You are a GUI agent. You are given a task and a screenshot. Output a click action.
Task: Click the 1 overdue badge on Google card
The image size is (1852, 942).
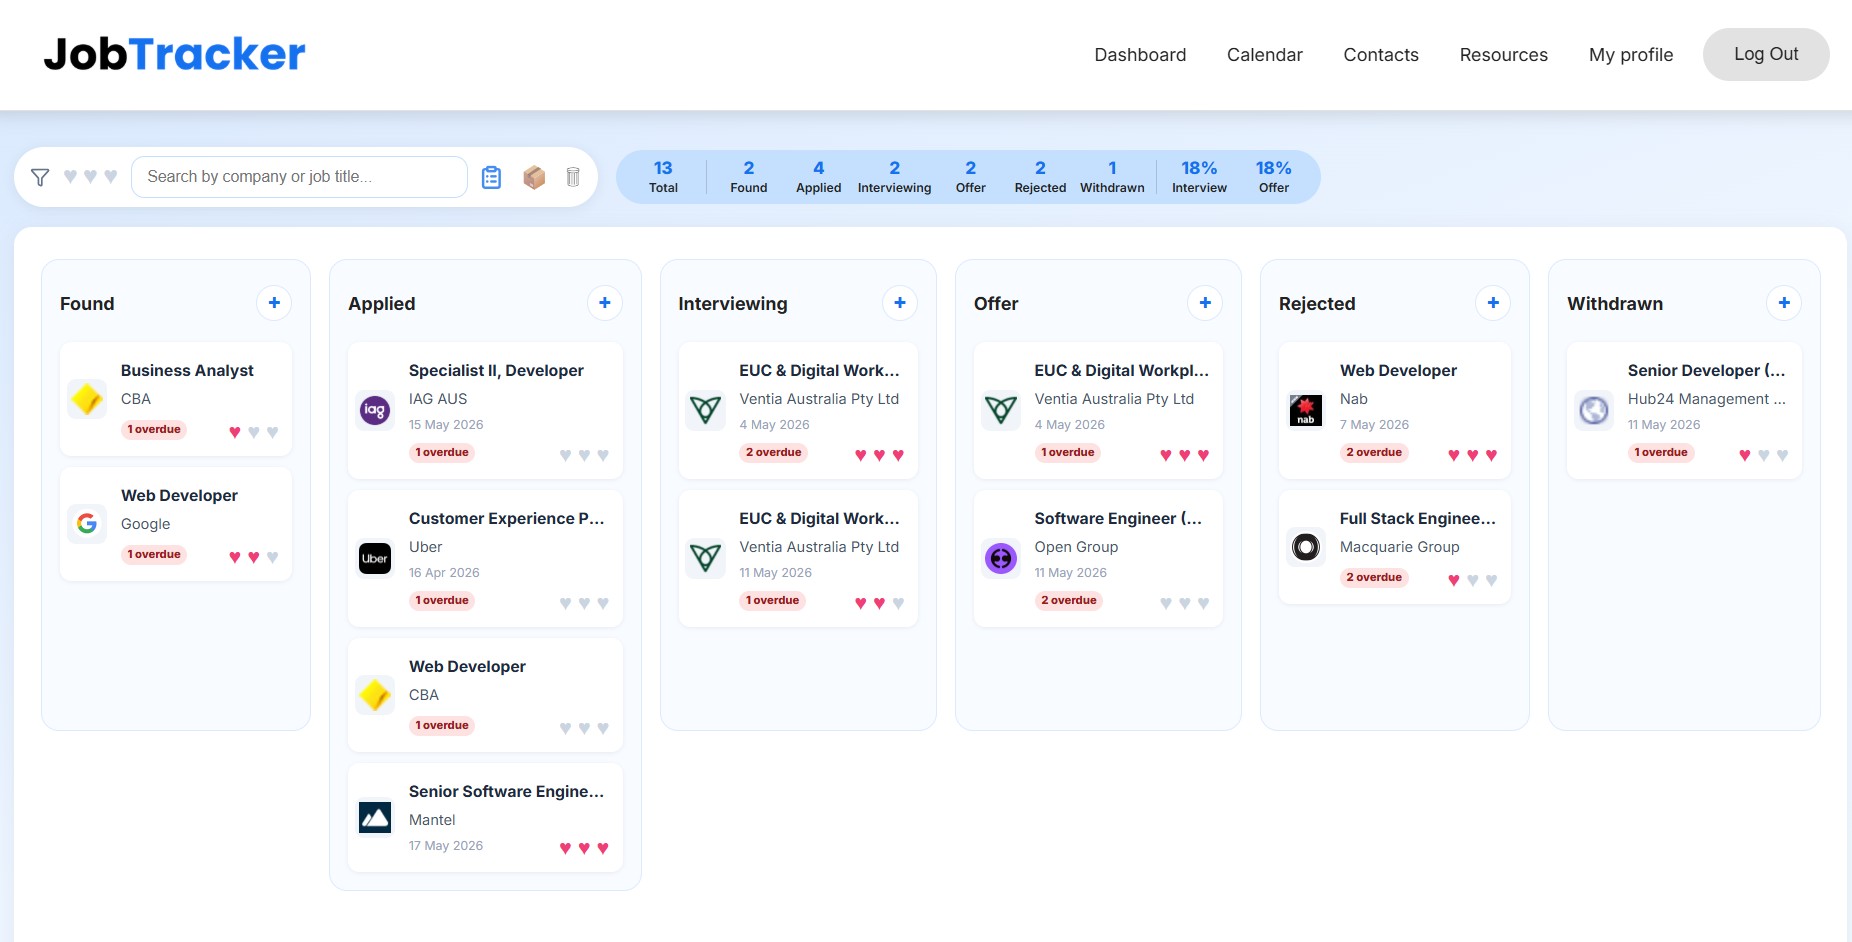[154, 555]
